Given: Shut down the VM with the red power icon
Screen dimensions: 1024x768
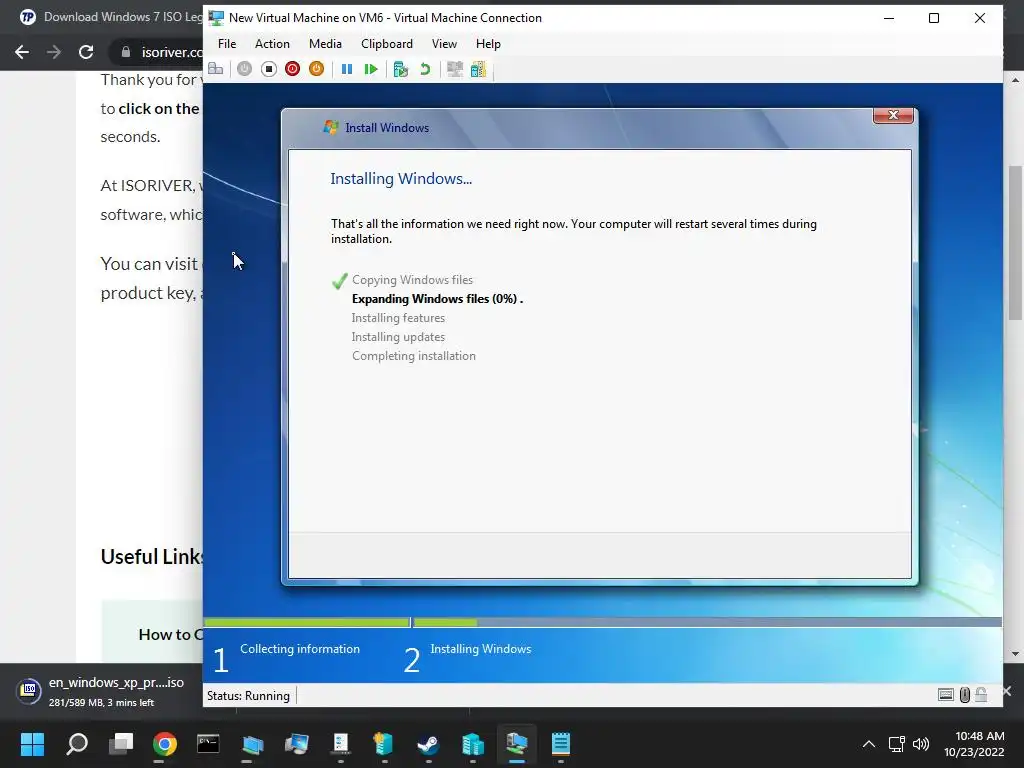Looking at the screenshot, I should click(293, 69).
